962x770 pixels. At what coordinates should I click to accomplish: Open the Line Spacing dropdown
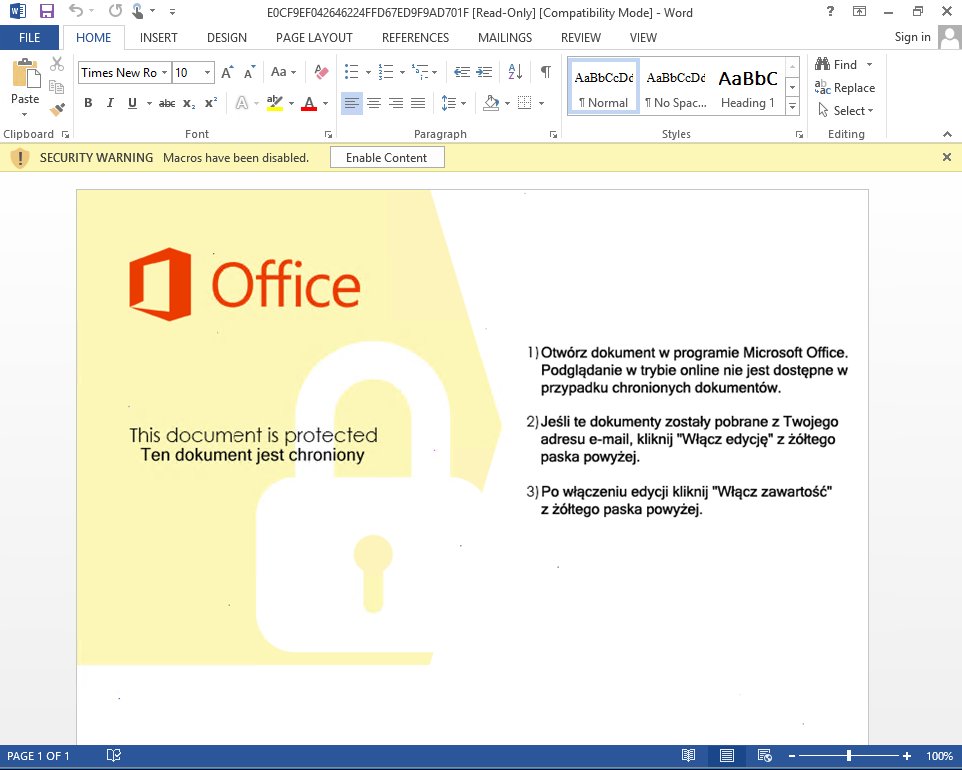(x=453, y=103)
